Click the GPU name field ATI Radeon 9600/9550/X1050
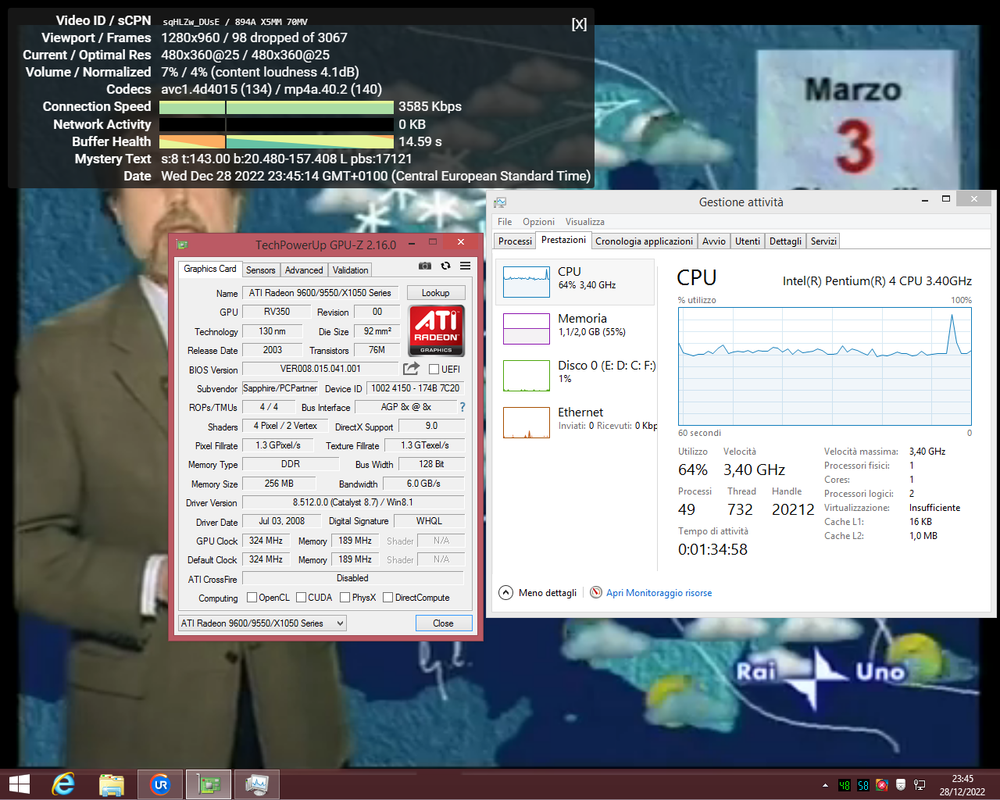Viewport: 1000px width, 800px height. click(321, 293)
